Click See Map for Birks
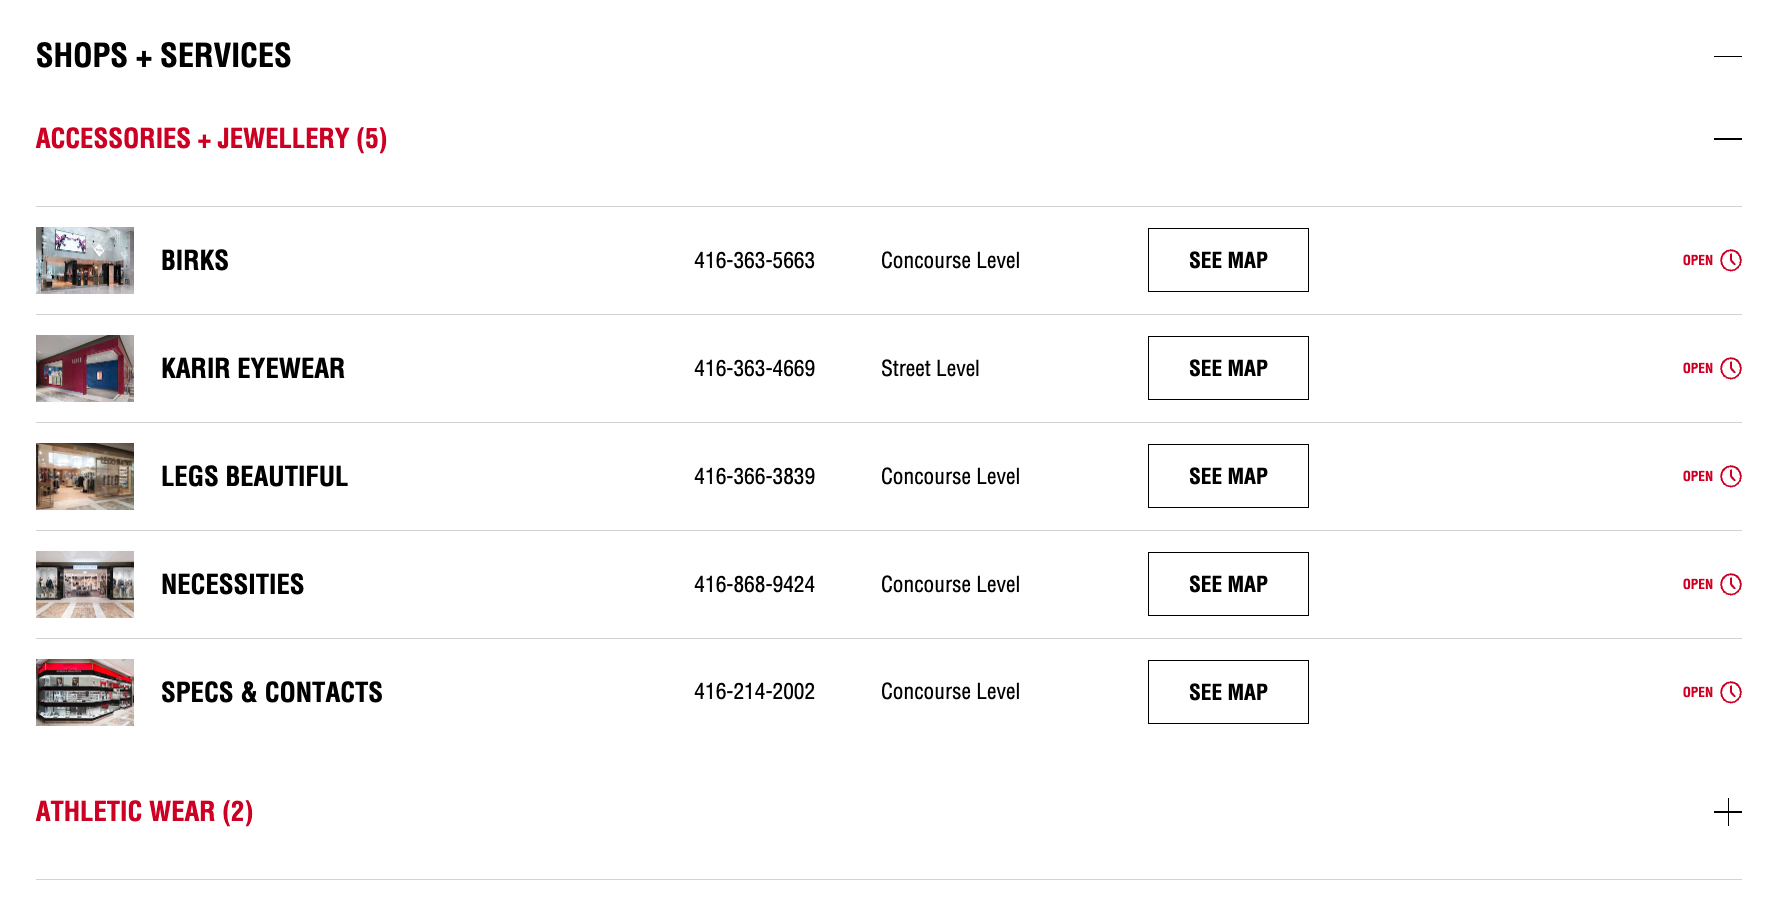The width and height of the screenshot is (1778, 910). 1228,260
